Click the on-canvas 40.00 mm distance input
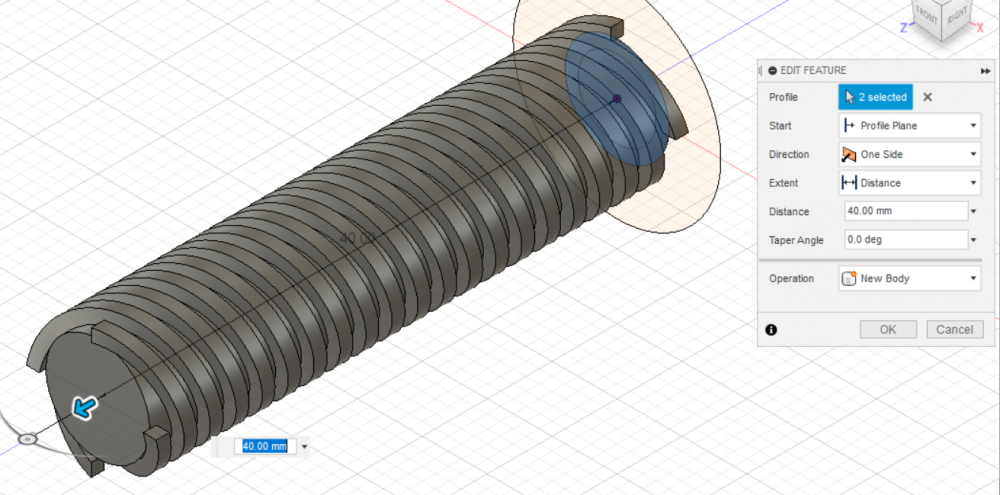The height and width of the screenshot is (495, 1000). pos(265,447)
